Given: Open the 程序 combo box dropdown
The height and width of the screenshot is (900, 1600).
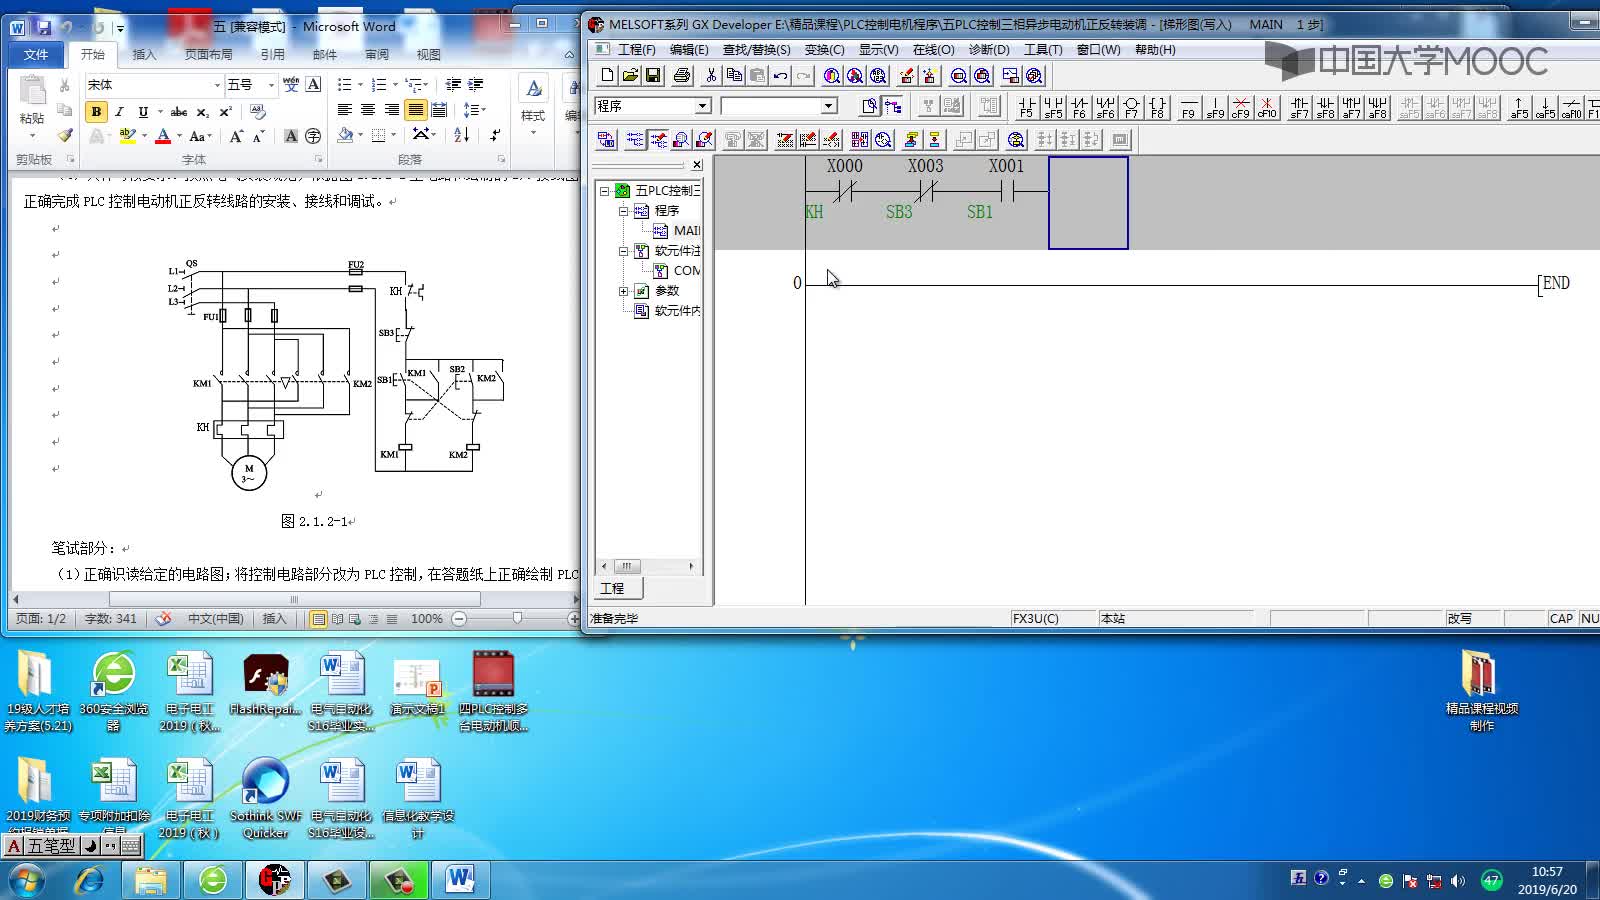Looking at the screenshot, I should point(703,106).
